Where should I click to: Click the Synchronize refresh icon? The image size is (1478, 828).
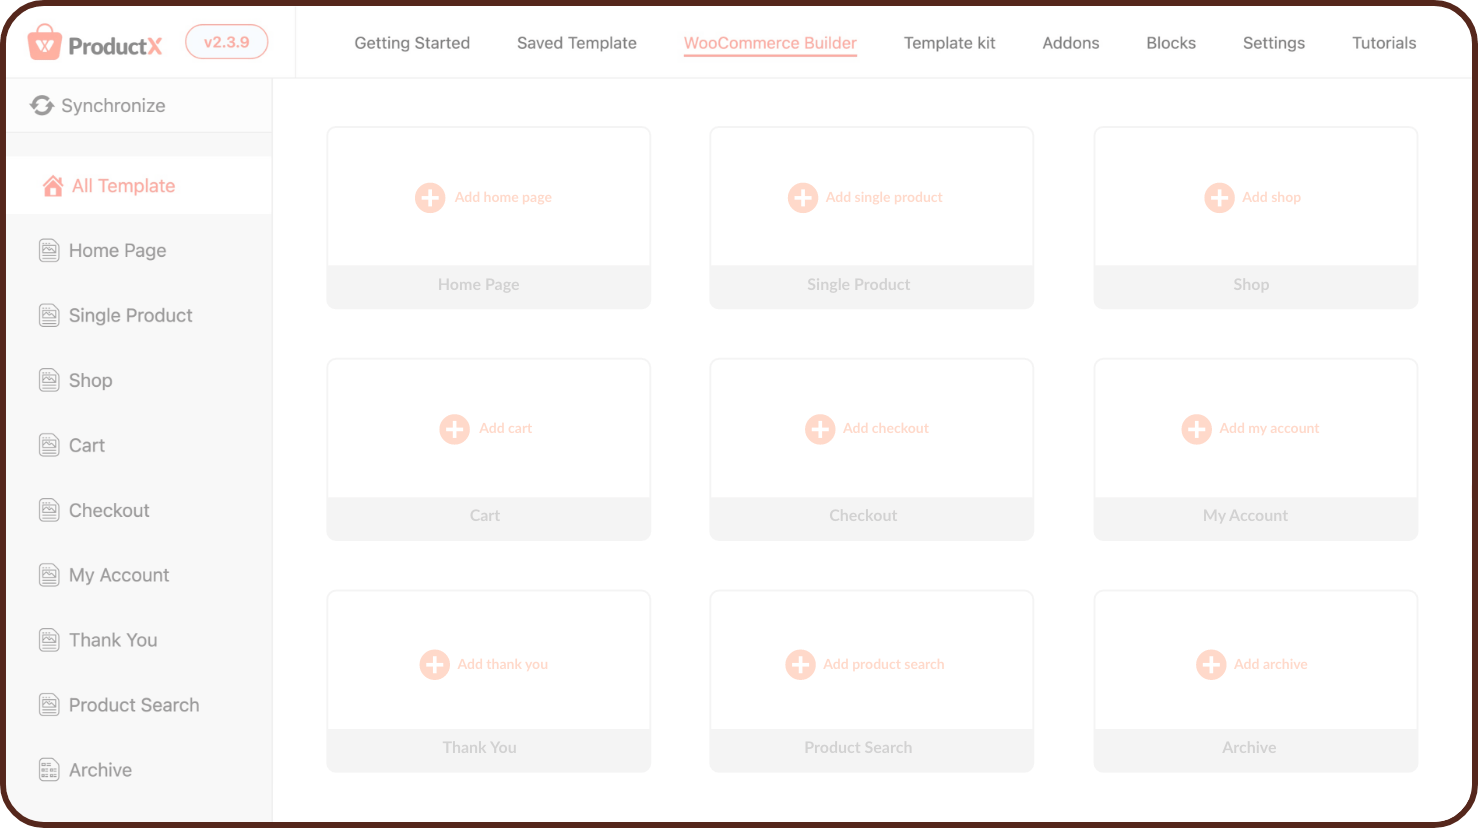(x=42, y=105)
